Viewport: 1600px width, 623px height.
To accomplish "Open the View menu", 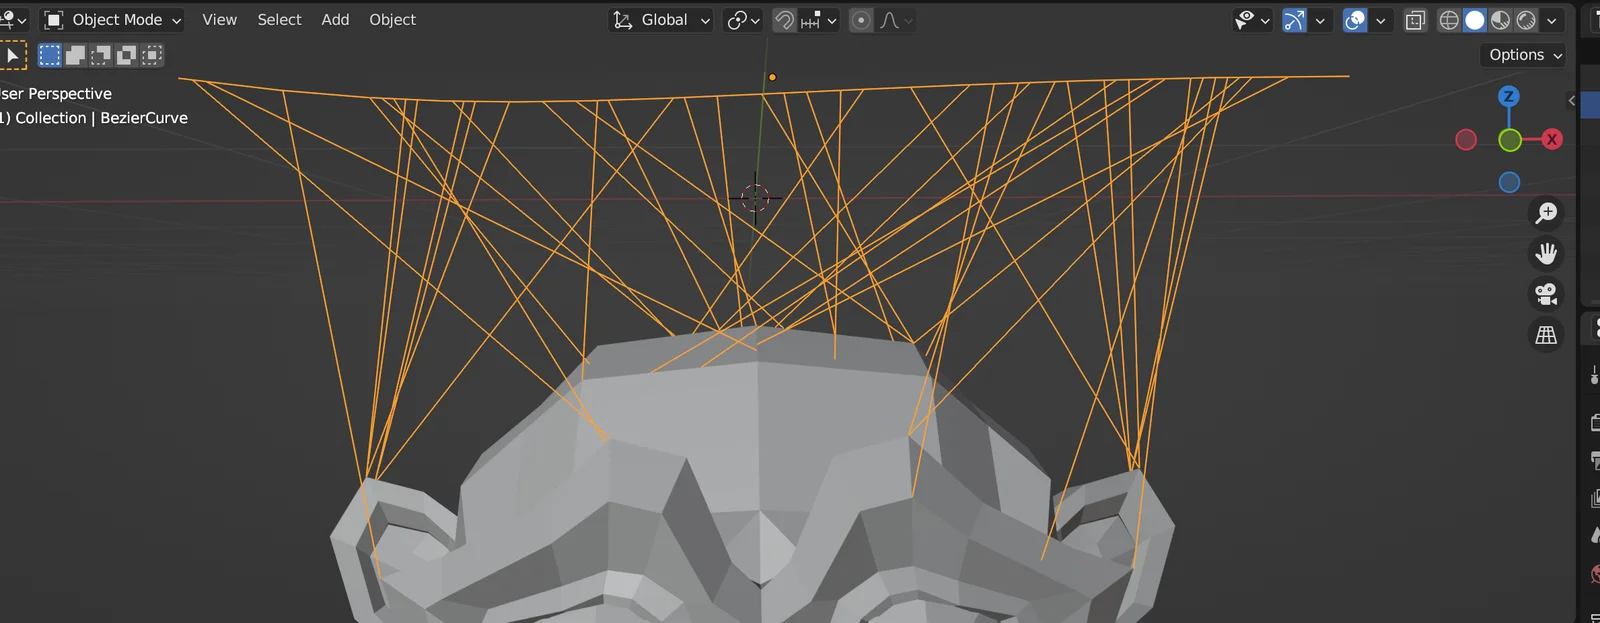I will click(219, 20).
